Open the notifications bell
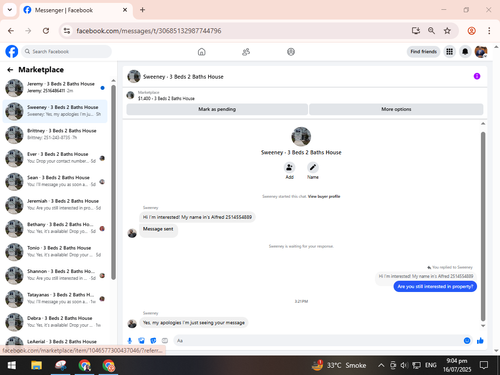Viewport: 500px width, 375px height. (x=465, y=52)
